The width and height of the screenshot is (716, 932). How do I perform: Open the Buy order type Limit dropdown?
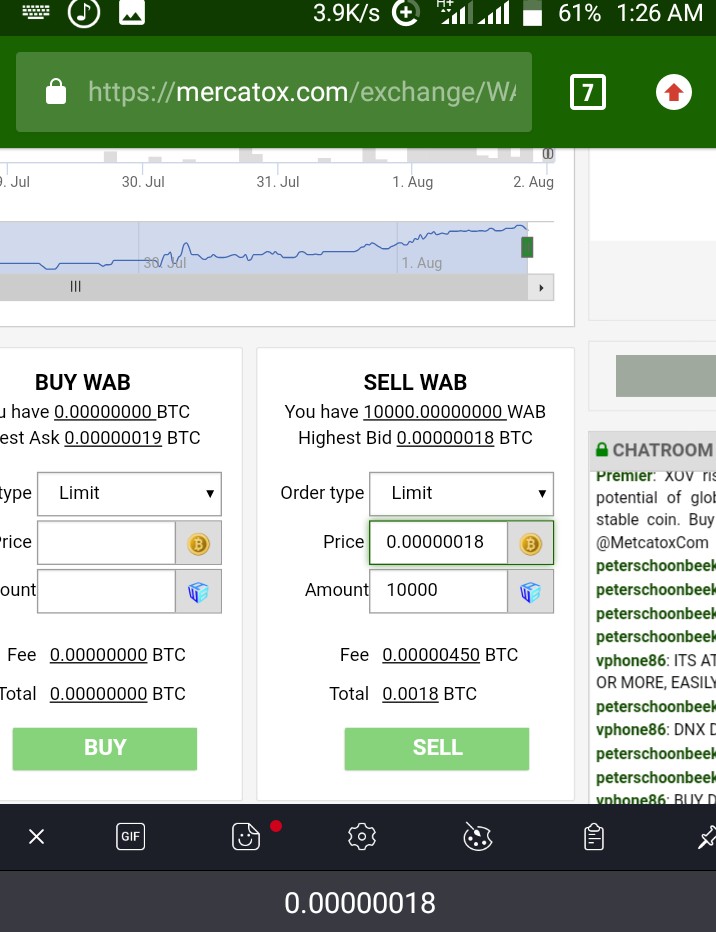click(x=129, y=493)
